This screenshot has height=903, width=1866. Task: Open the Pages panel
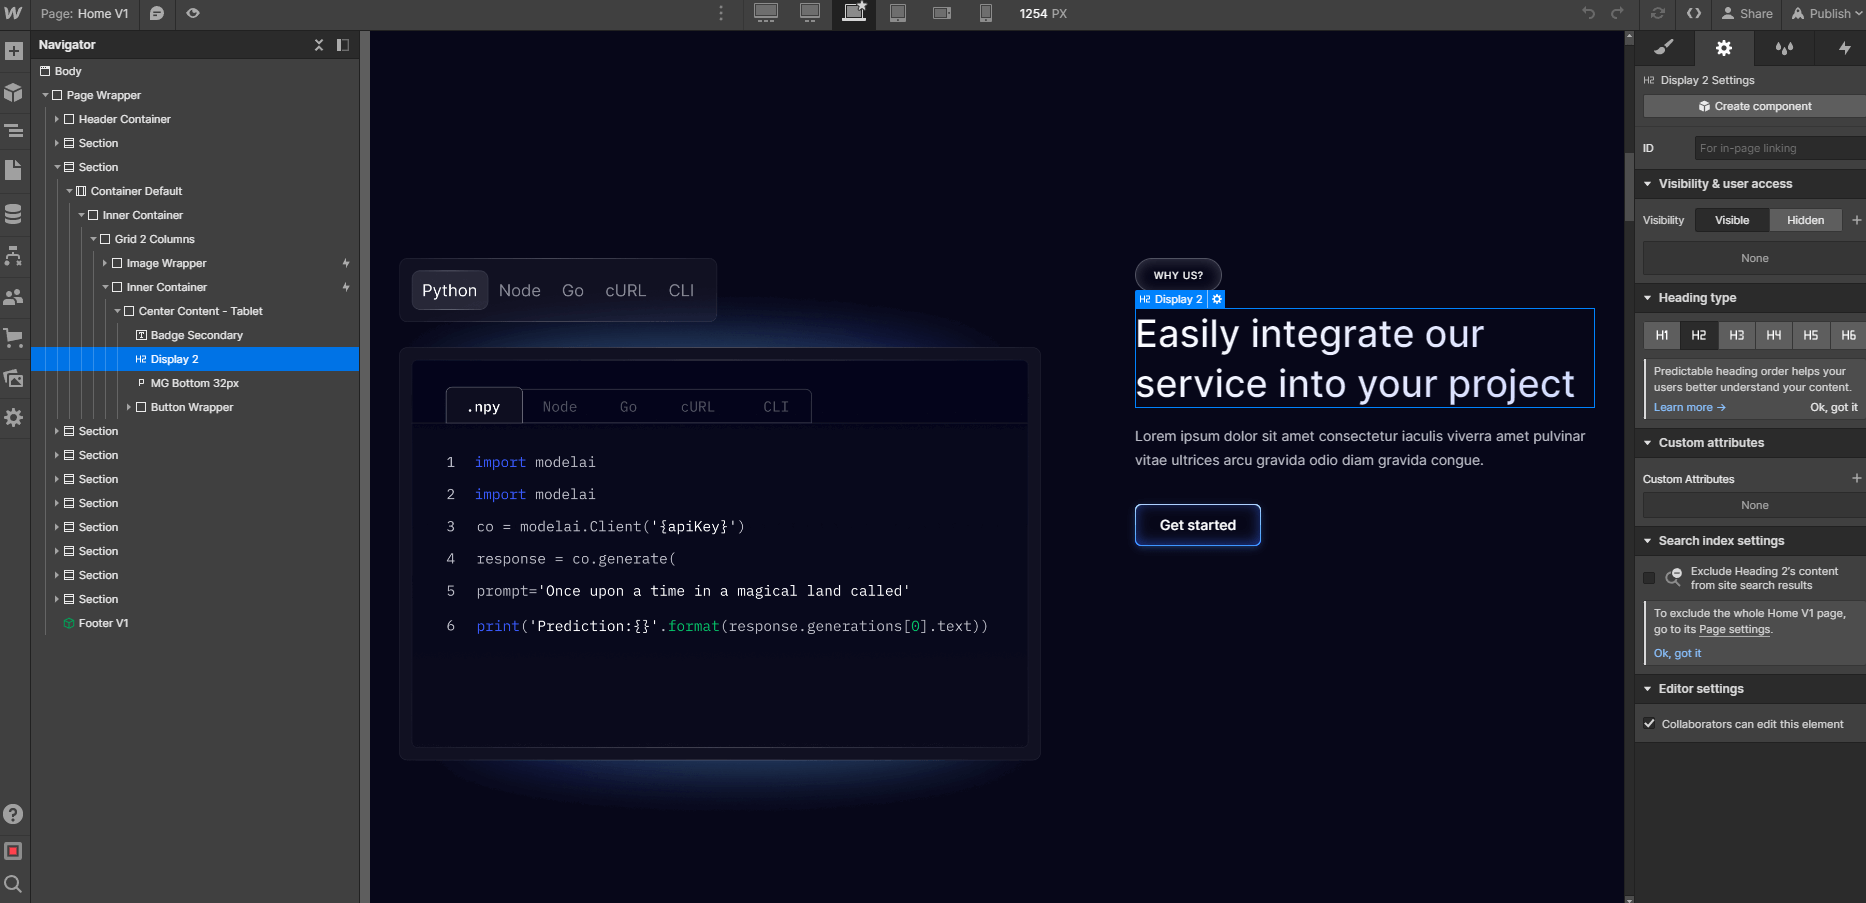(x=14, y=172)
